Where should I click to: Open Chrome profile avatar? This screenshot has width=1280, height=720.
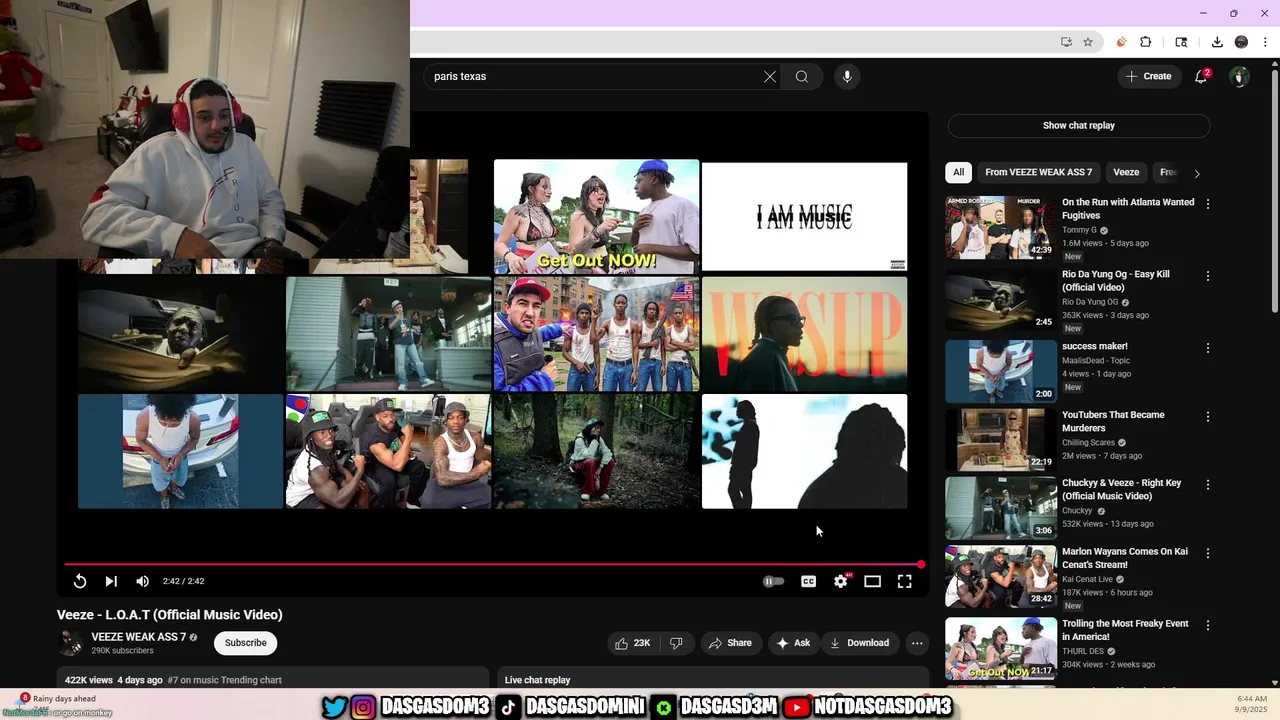point(1241,42)
